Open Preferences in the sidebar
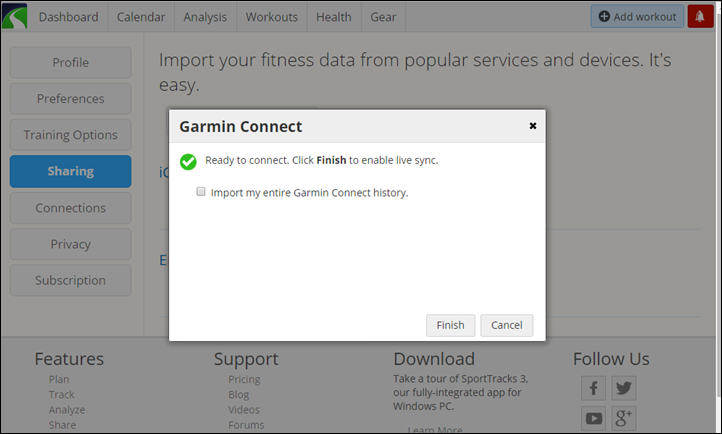The width and height of the screenshot is (722, 434). tap(70, 98)
